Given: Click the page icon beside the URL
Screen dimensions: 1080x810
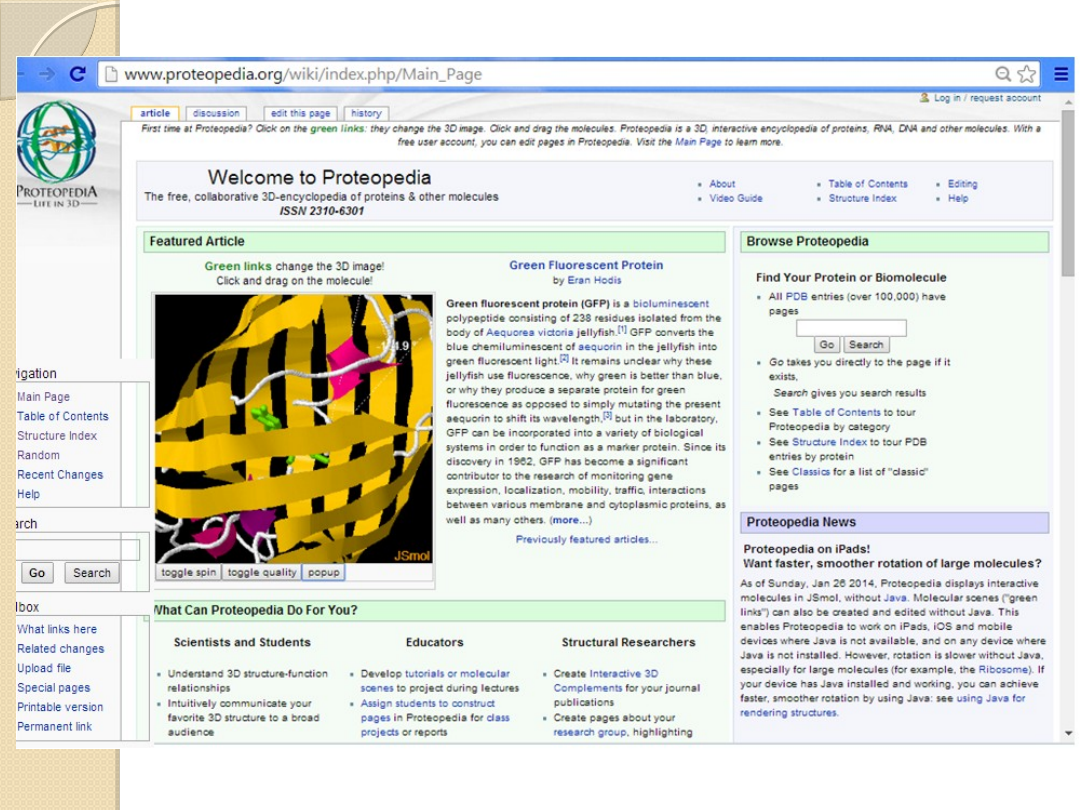Looking at the screenshot, I should point(113,73).
